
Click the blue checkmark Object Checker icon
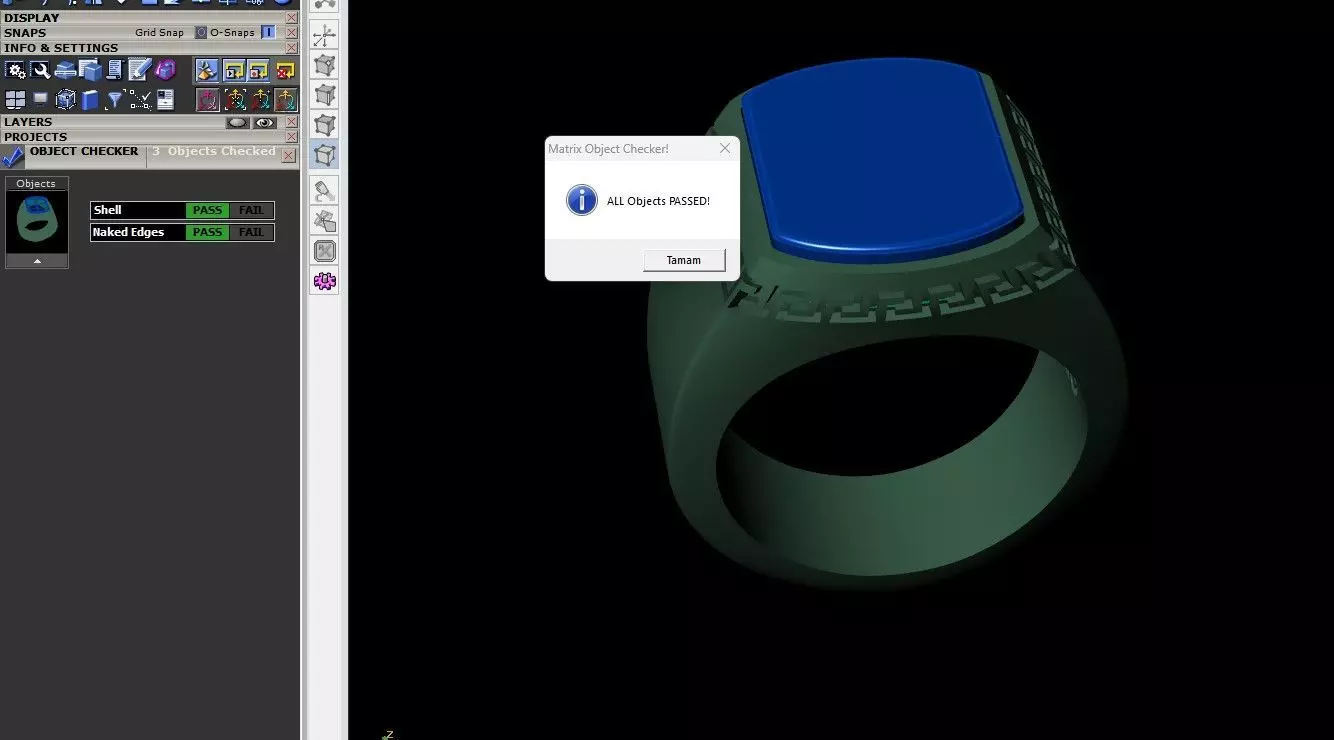pos(14,157)
